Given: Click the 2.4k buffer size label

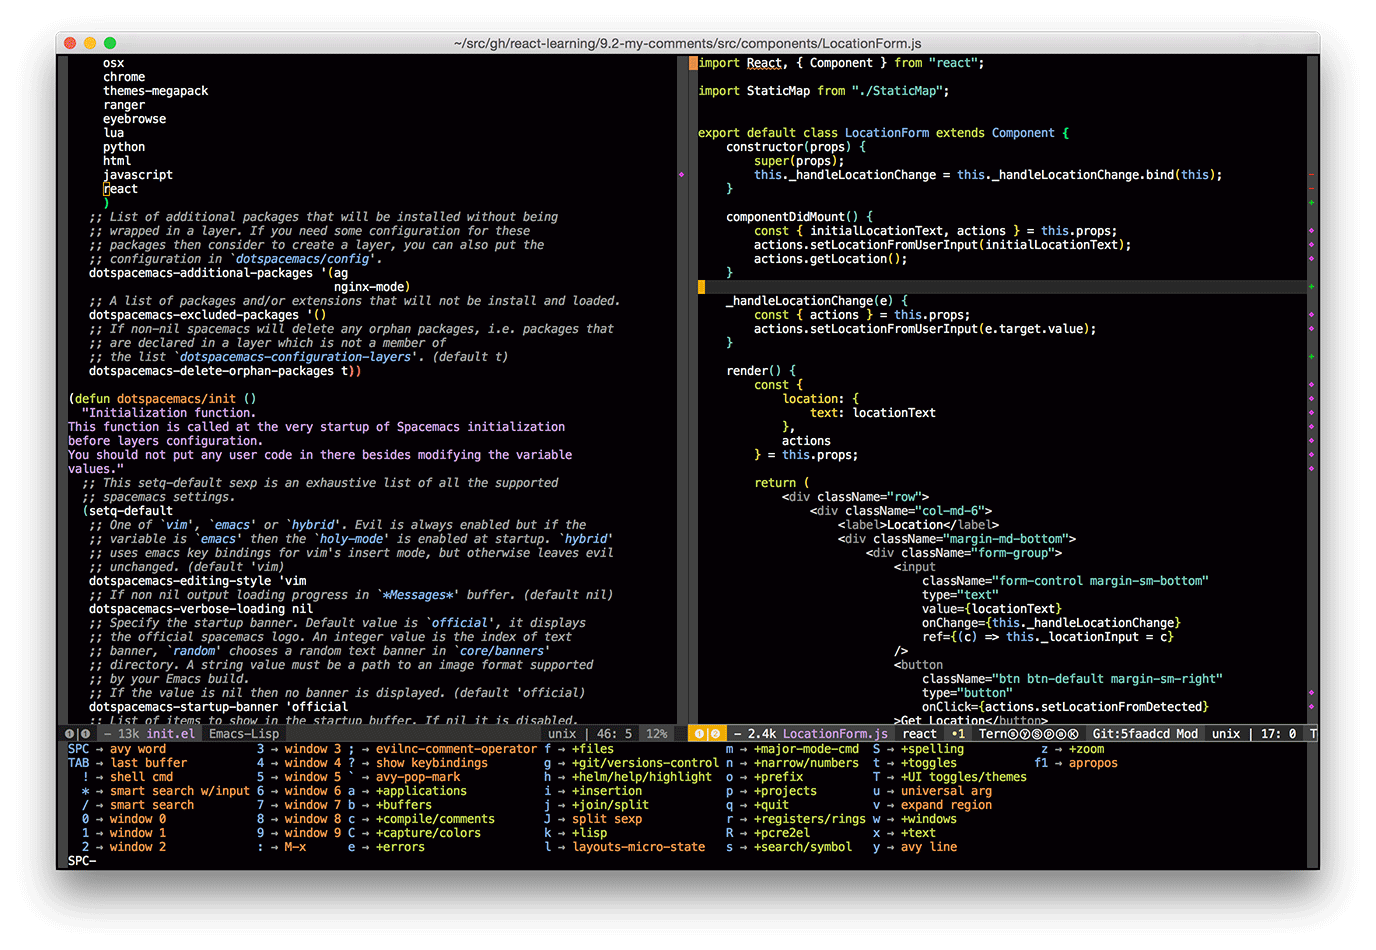Looking at the screenshot, I should click(x=762, y=734).
